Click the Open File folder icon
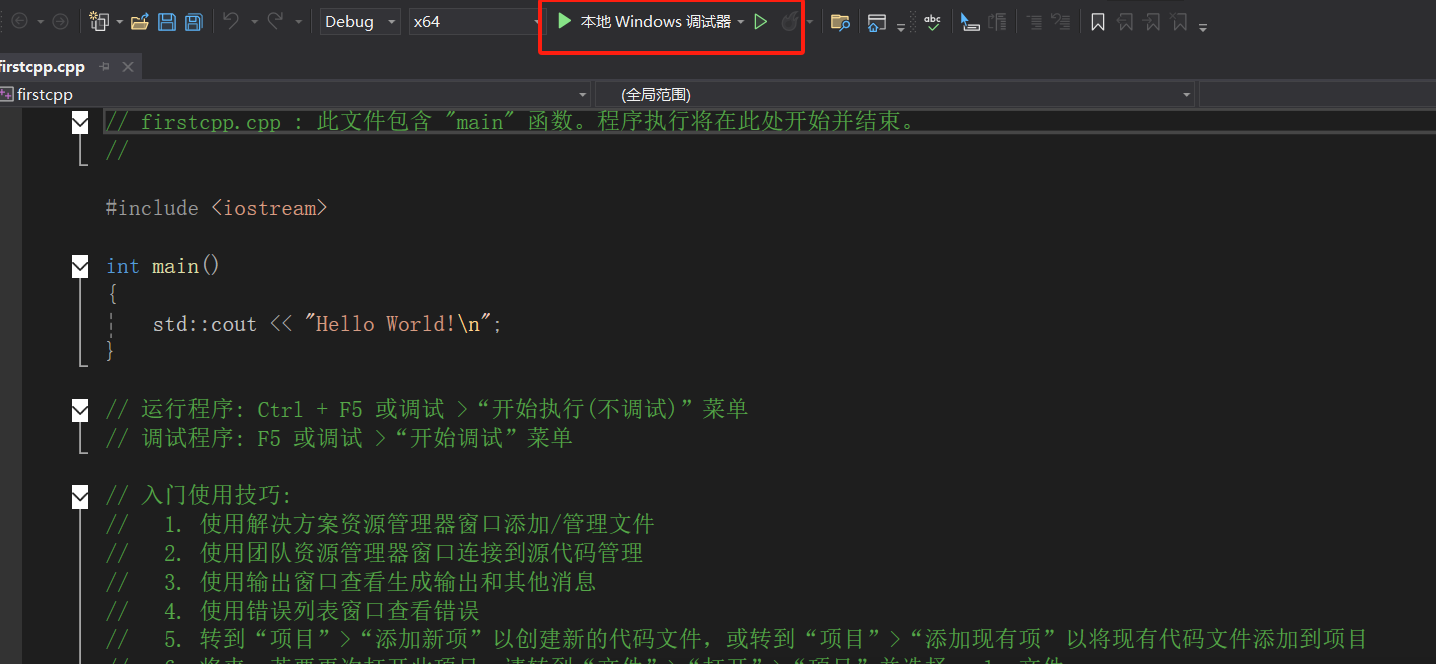Screen dimensions: 1436x664 click(140, 21)
